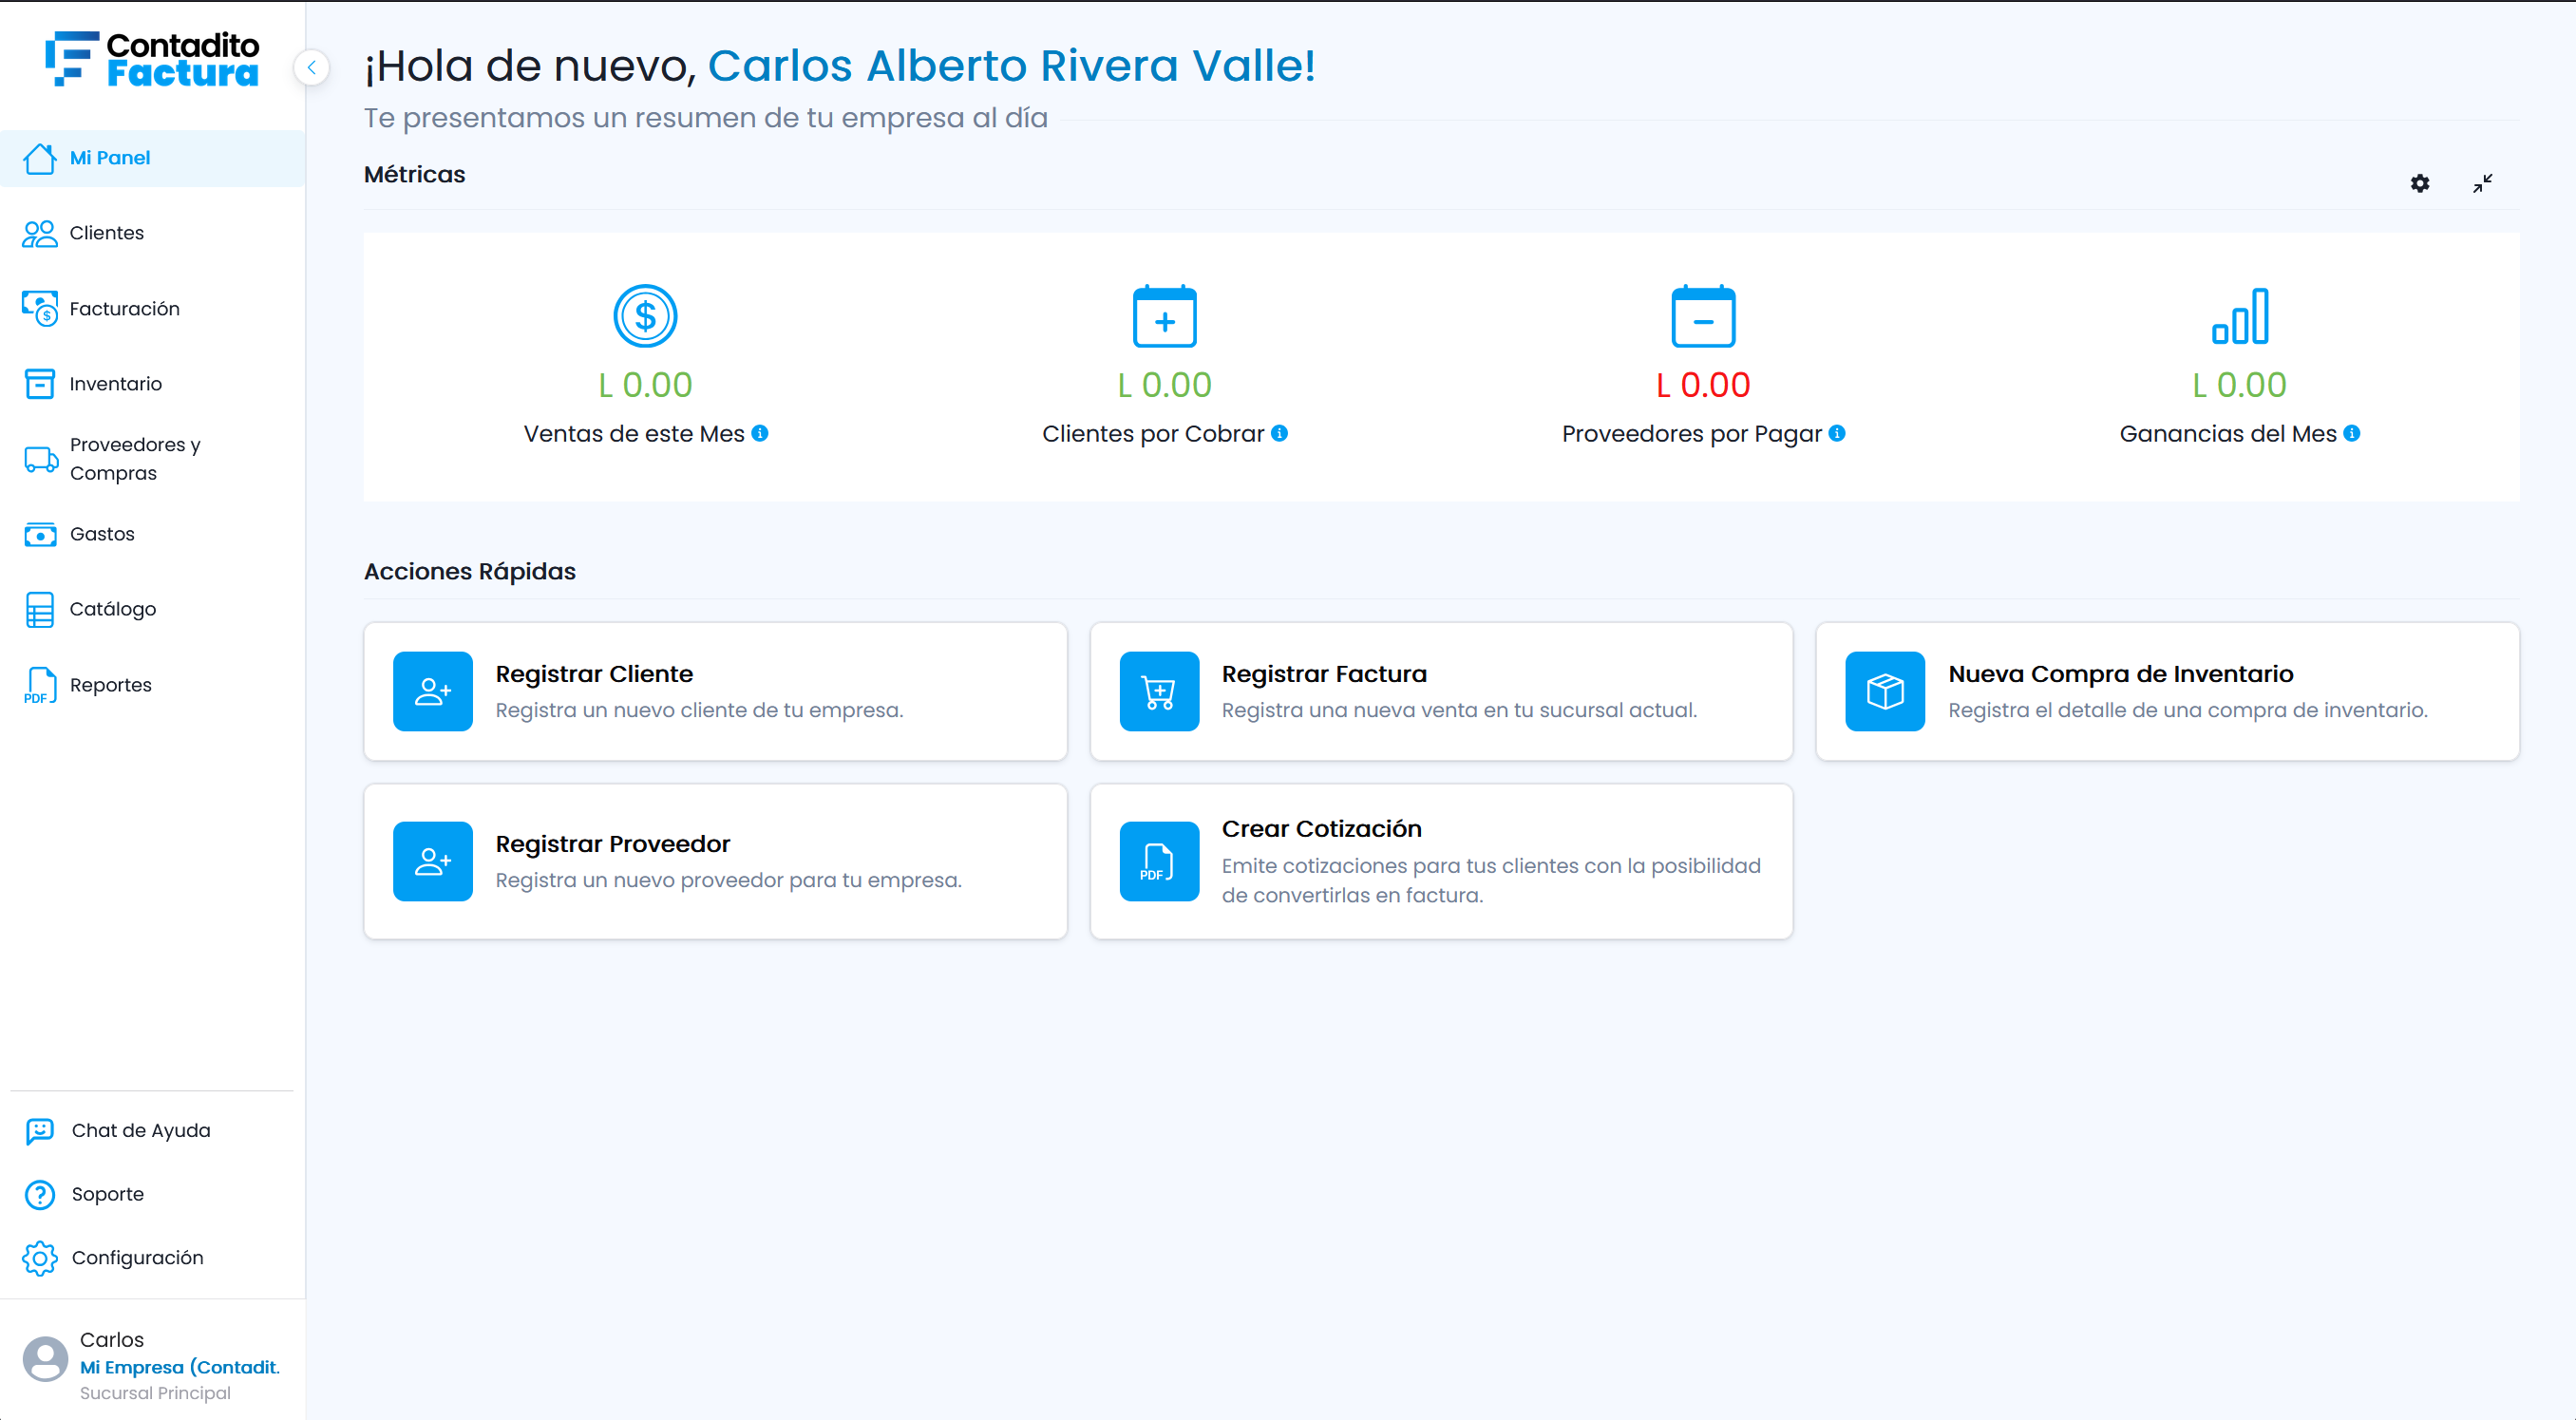Image resolution: width=2576 pixels, height=1420 pixels.
Task: Go to Facturación in the sidebar
Action: point(152,309)
